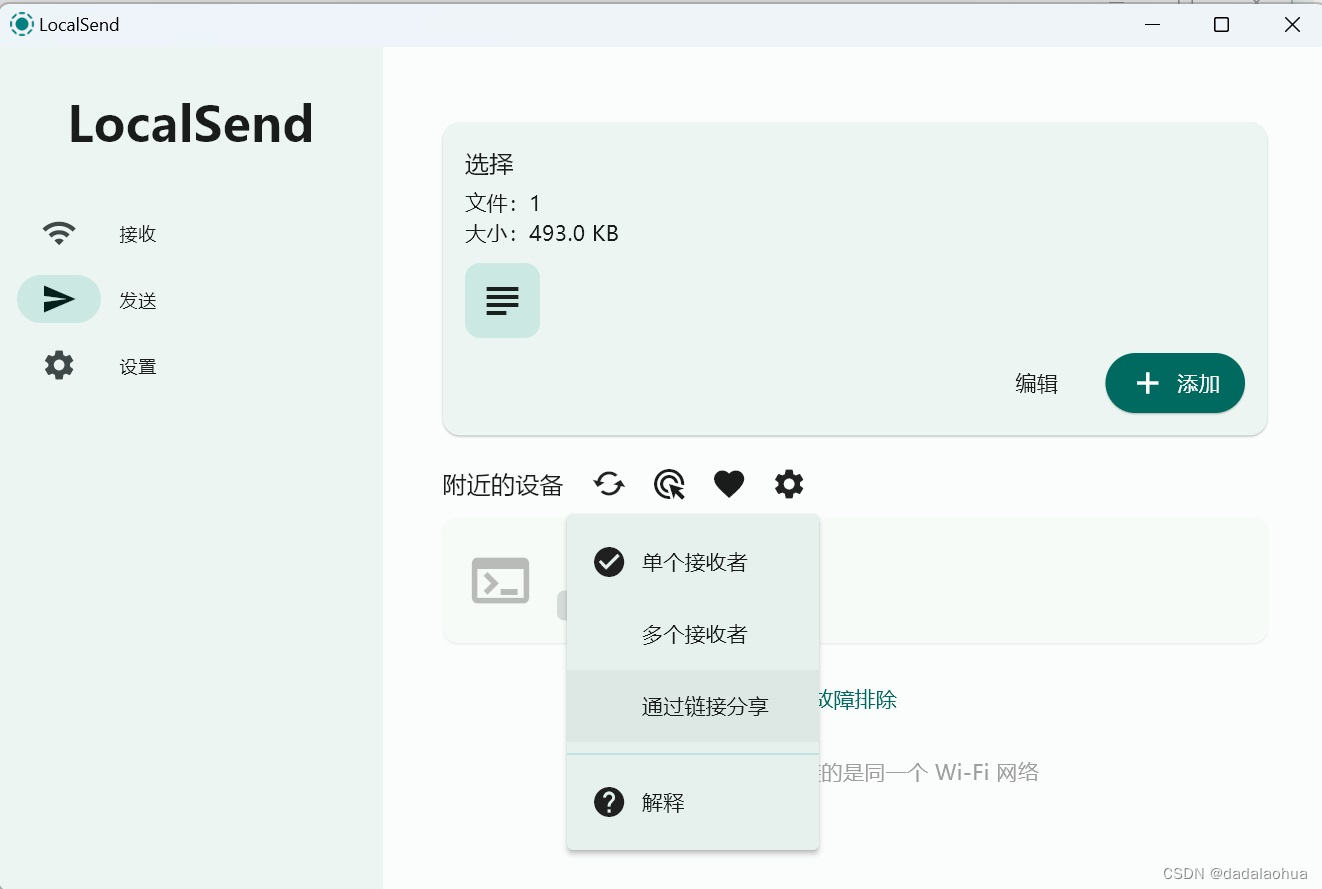Click the send mode gear icon near 附近的设备

click(x=789, y=485)
